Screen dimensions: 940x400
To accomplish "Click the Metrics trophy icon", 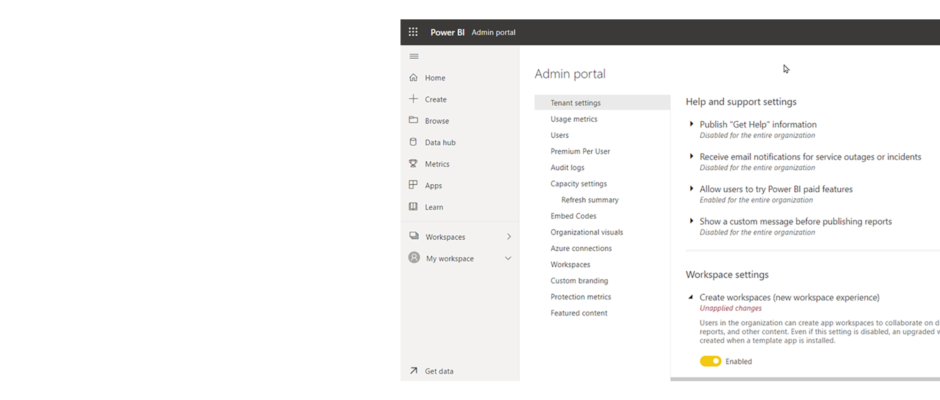I will click(413, 163).
